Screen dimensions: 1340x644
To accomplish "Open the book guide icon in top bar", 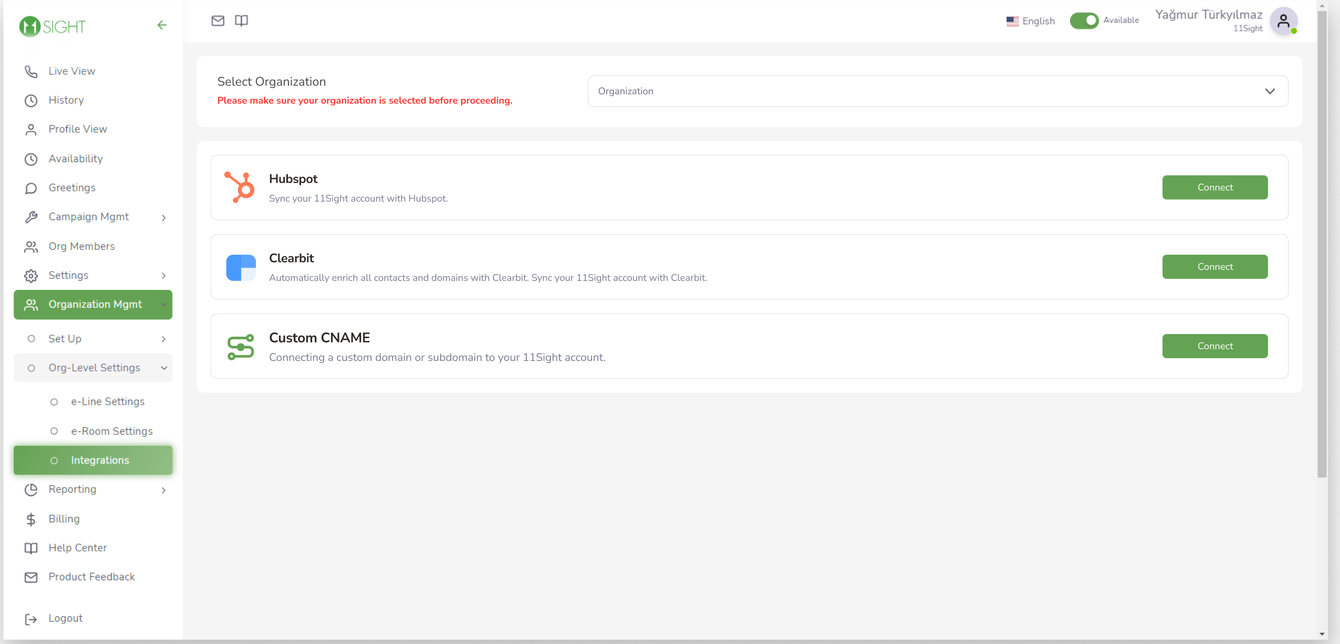I will click(x=241, y=20).
